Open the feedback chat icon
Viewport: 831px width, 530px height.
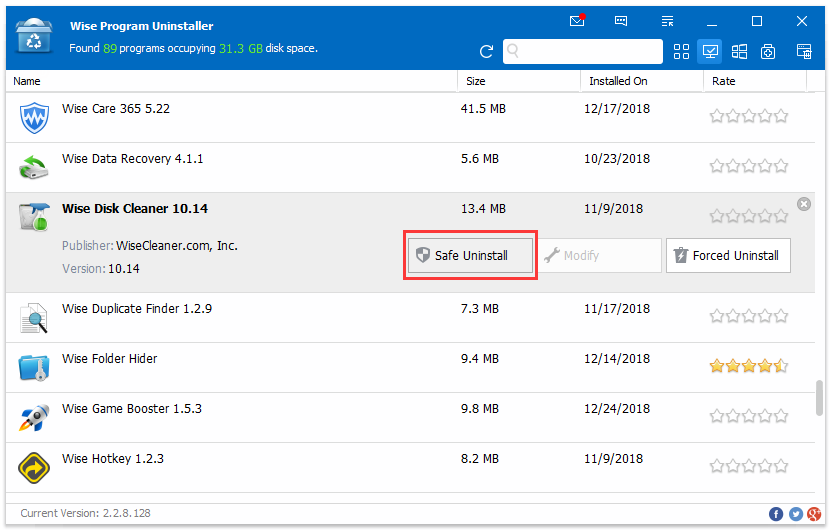(621, 21)
